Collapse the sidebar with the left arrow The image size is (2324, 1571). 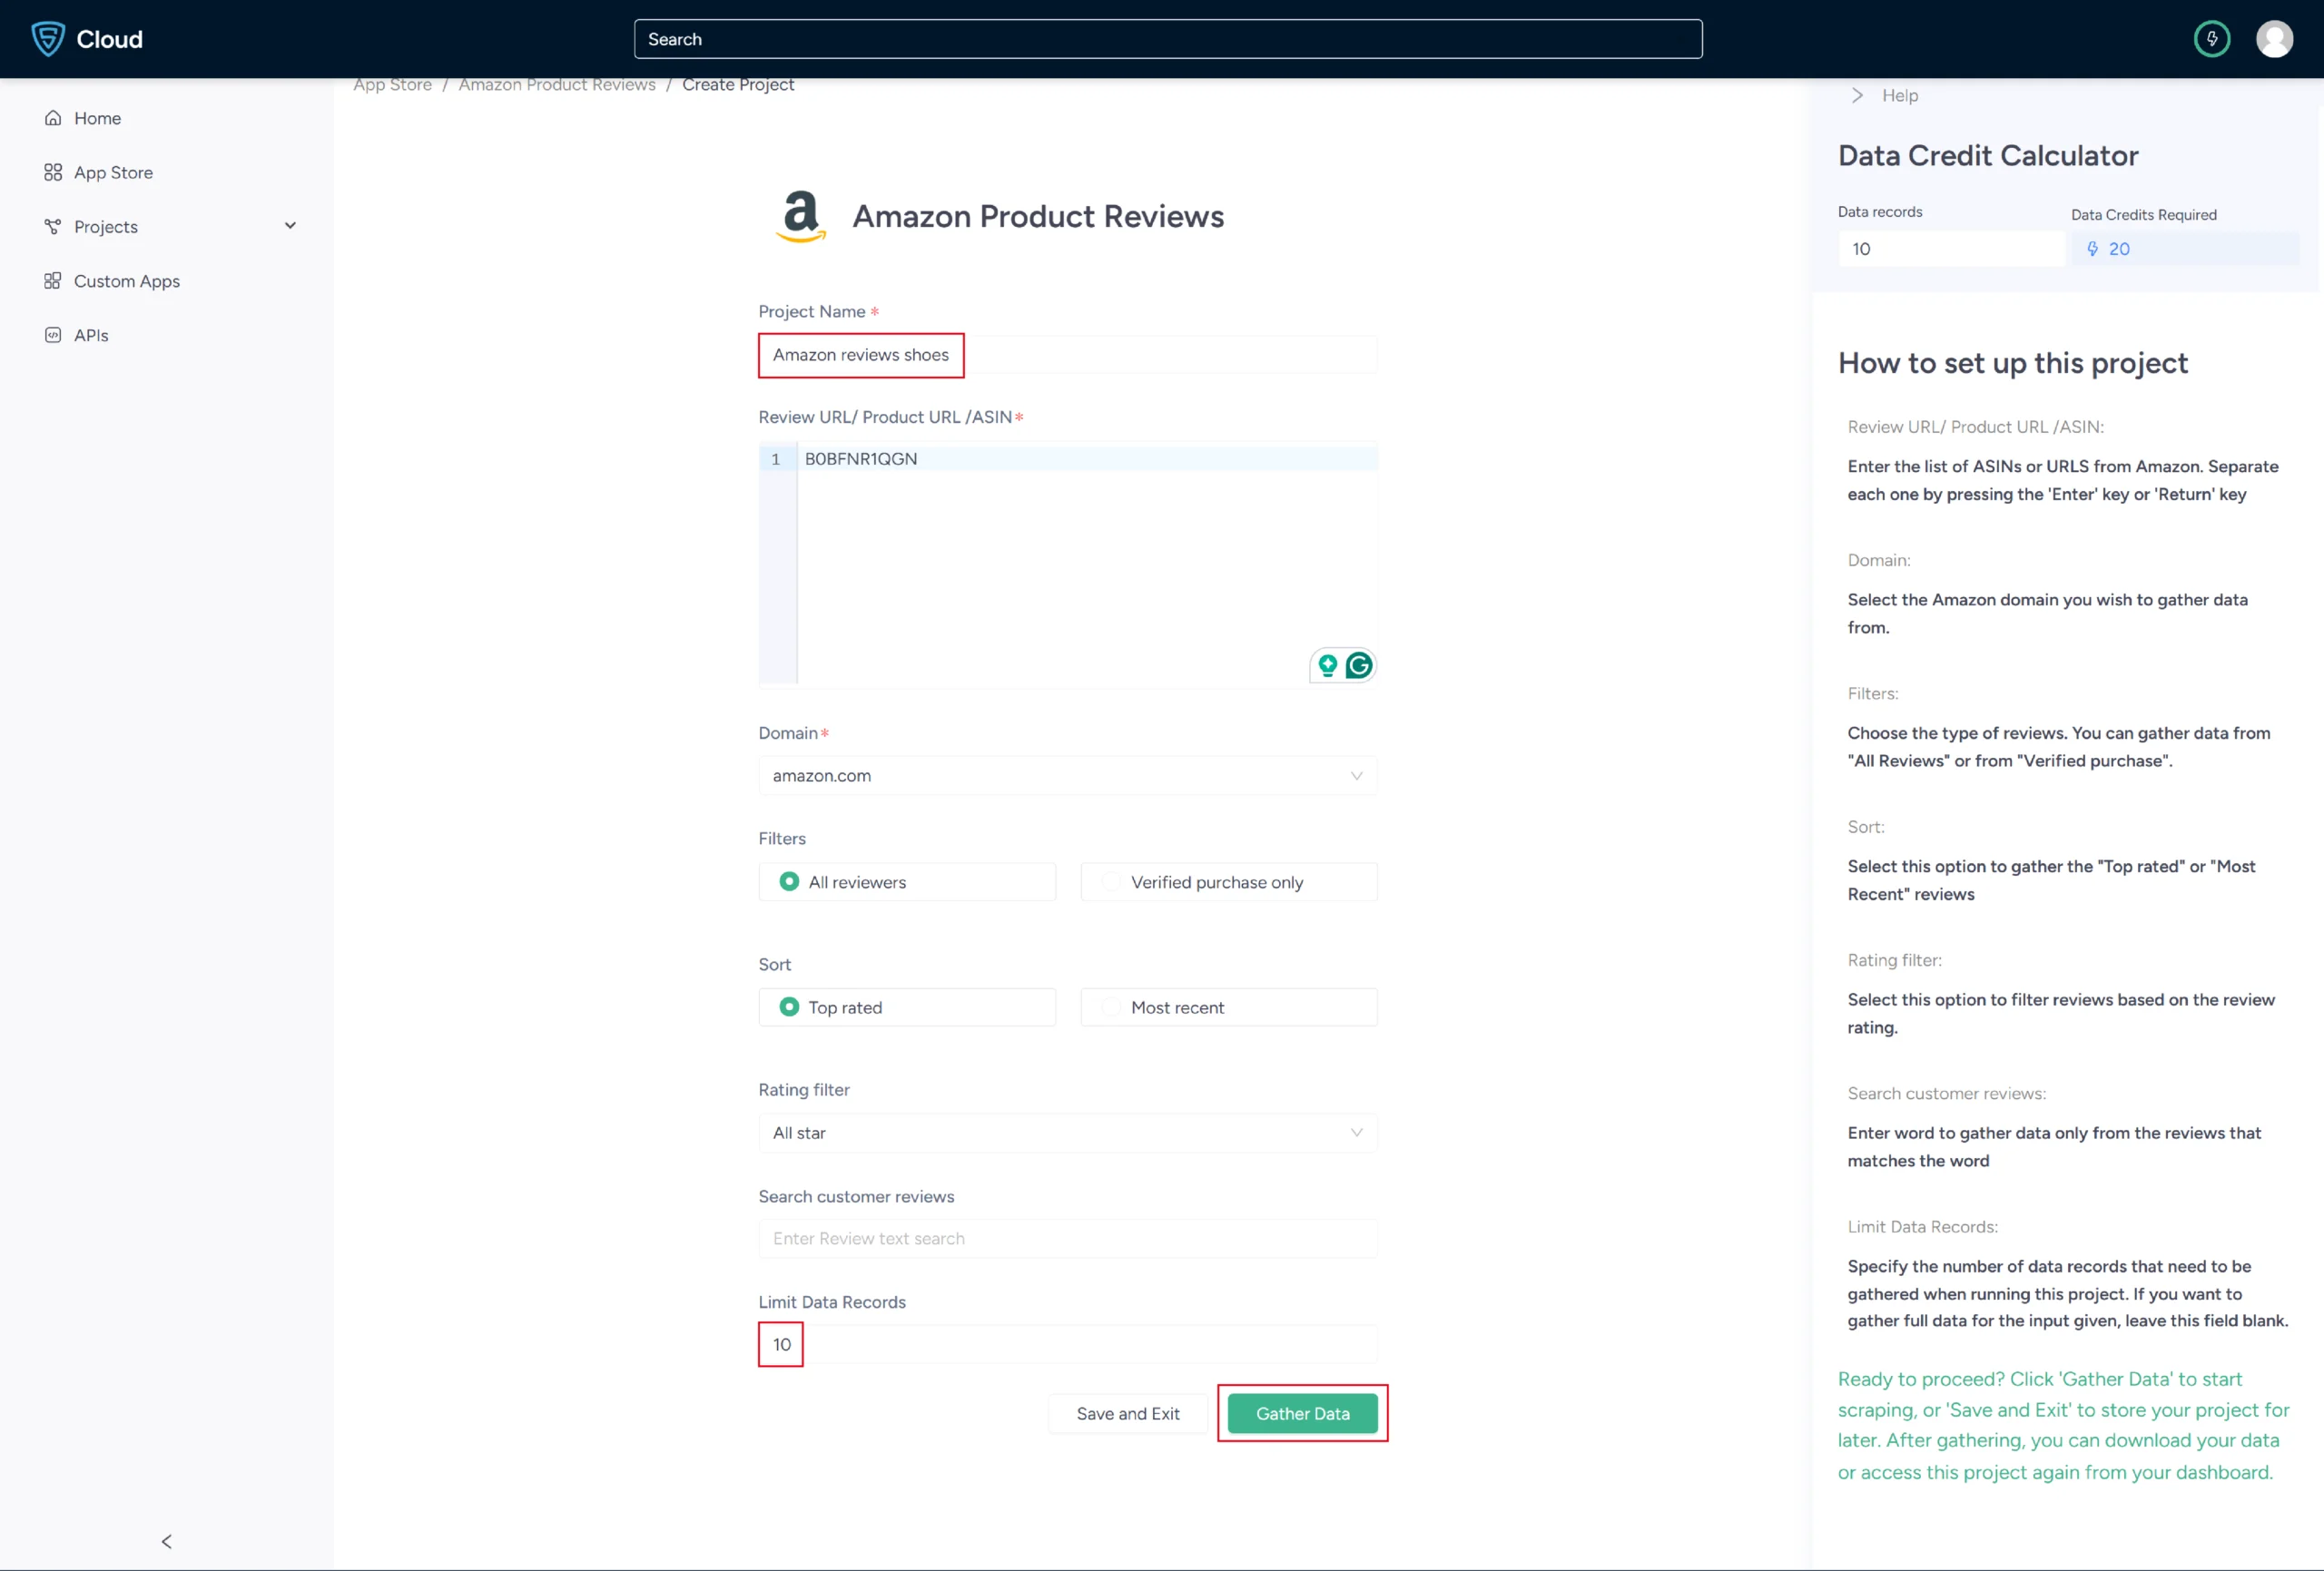pos(167,1541)
